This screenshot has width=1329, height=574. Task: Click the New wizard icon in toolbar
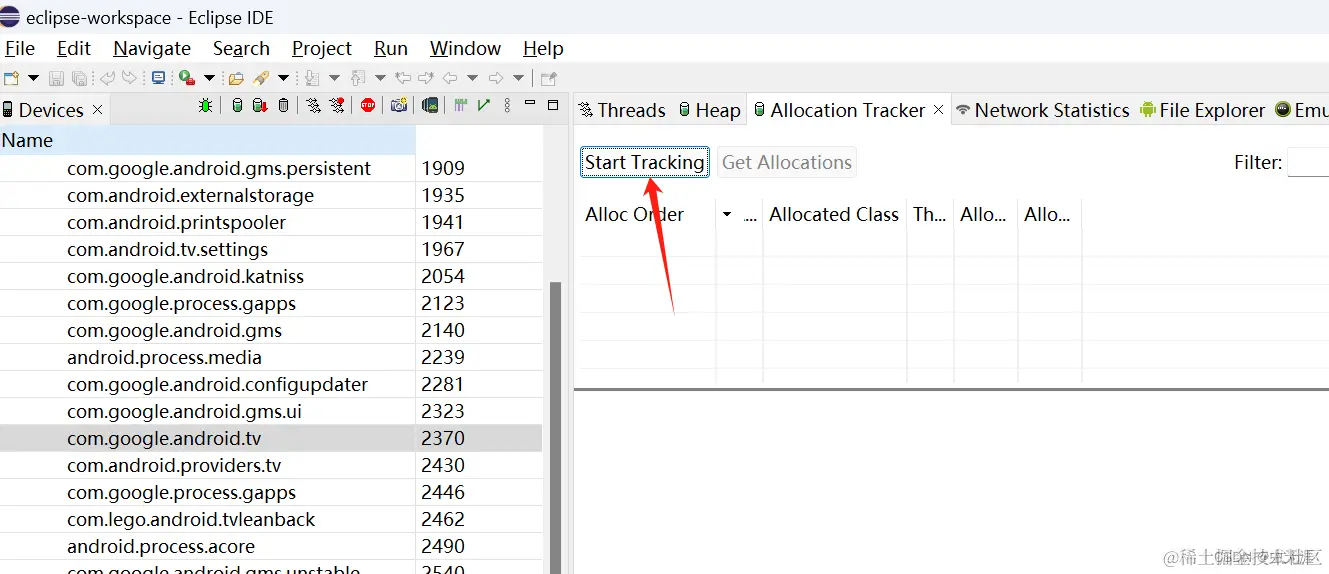pos(11,78)
